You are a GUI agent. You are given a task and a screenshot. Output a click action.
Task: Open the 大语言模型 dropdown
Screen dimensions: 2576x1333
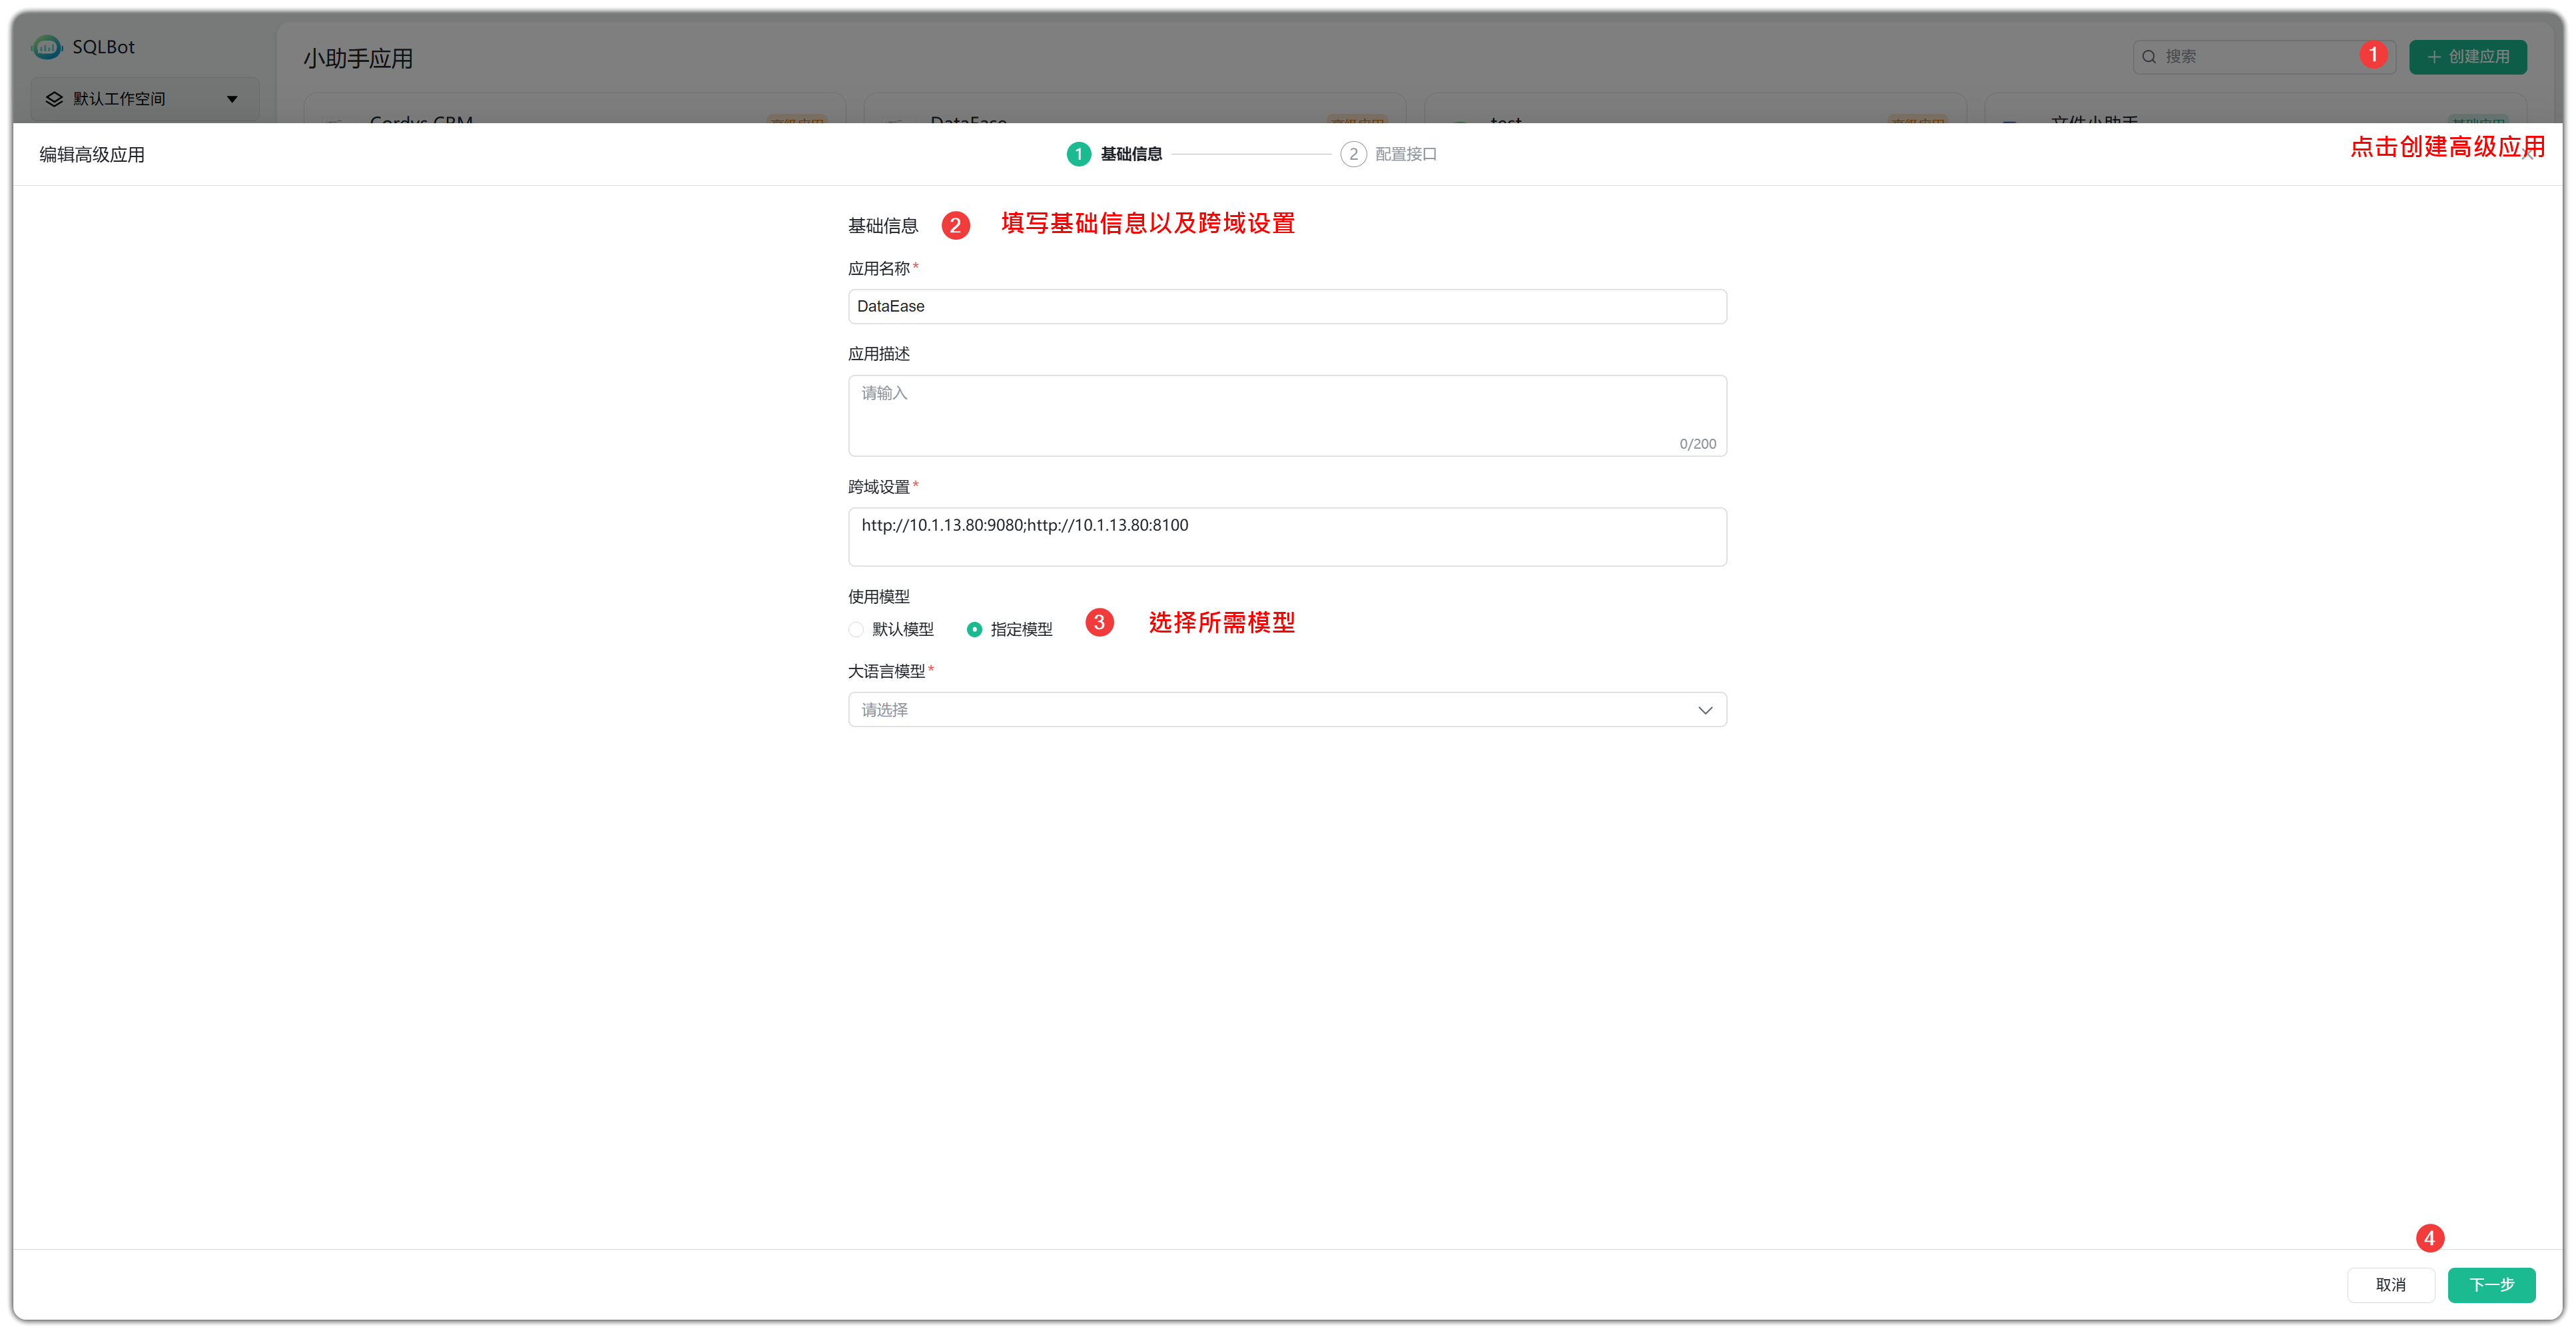point(1287,710)
